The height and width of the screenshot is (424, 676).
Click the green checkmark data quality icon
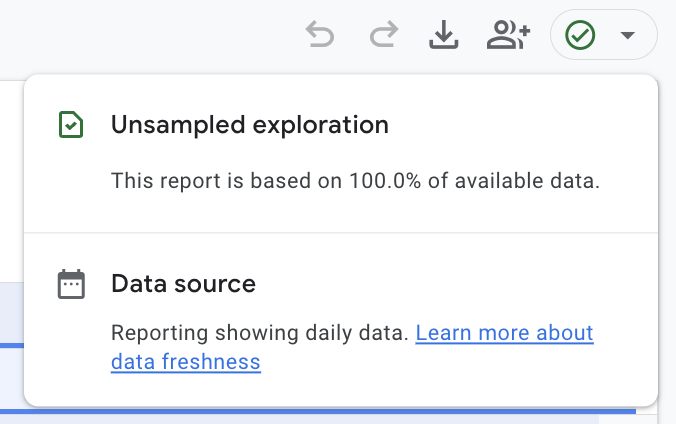580,36
